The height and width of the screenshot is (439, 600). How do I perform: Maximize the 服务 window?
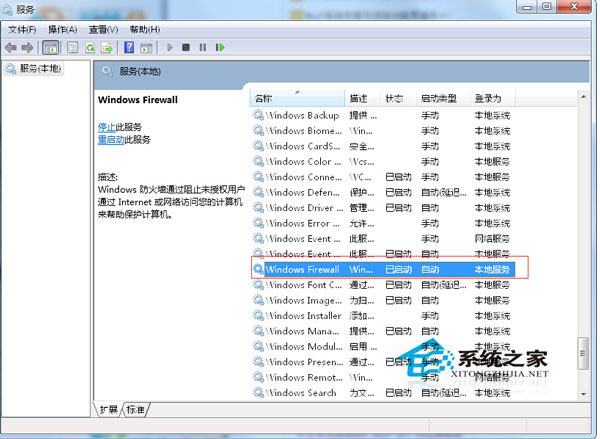(547, 7)
